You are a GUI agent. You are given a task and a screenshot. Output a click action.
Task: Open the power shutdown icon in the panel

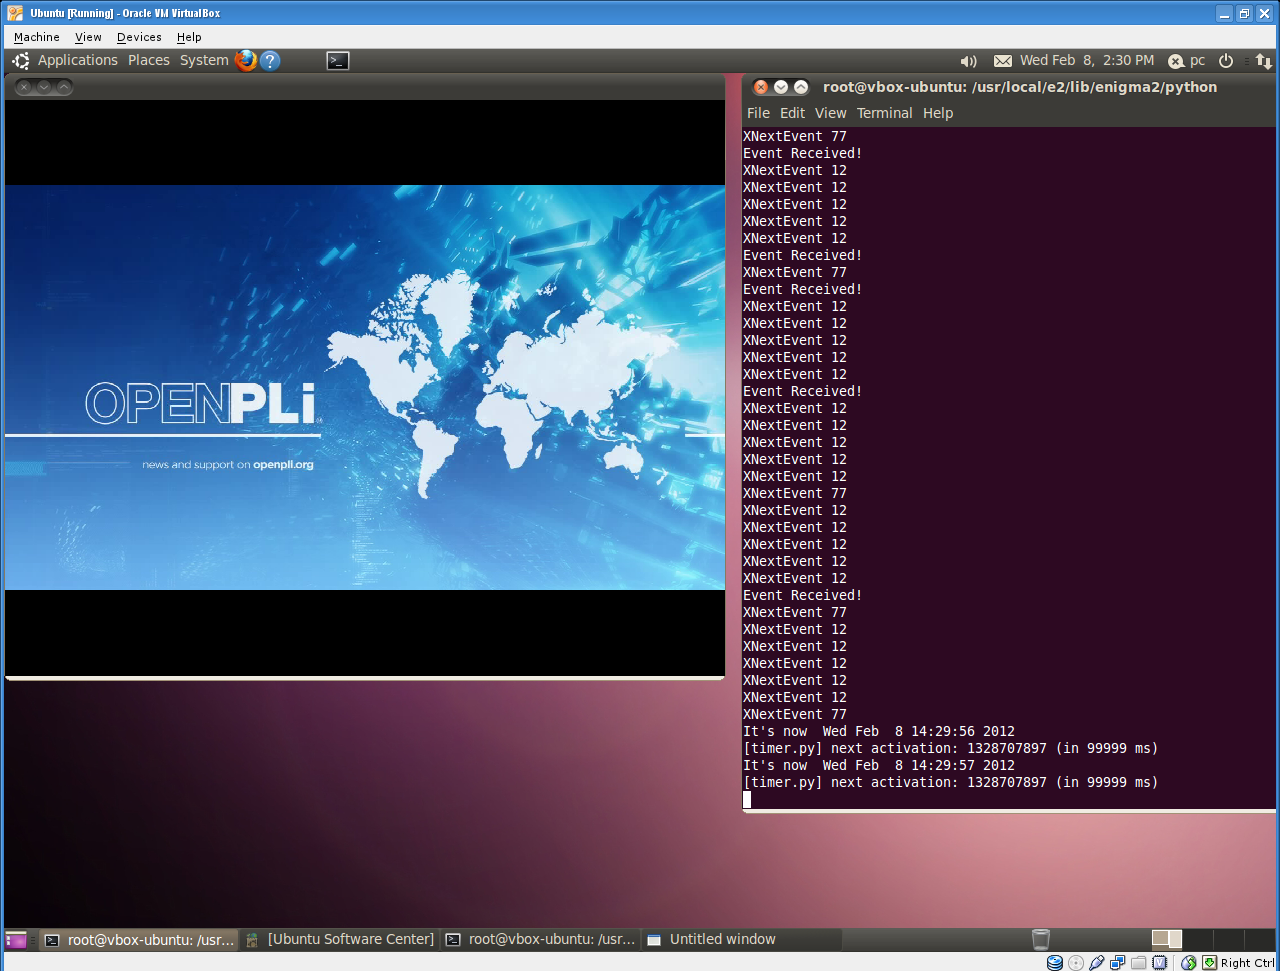pos(1226,61)
